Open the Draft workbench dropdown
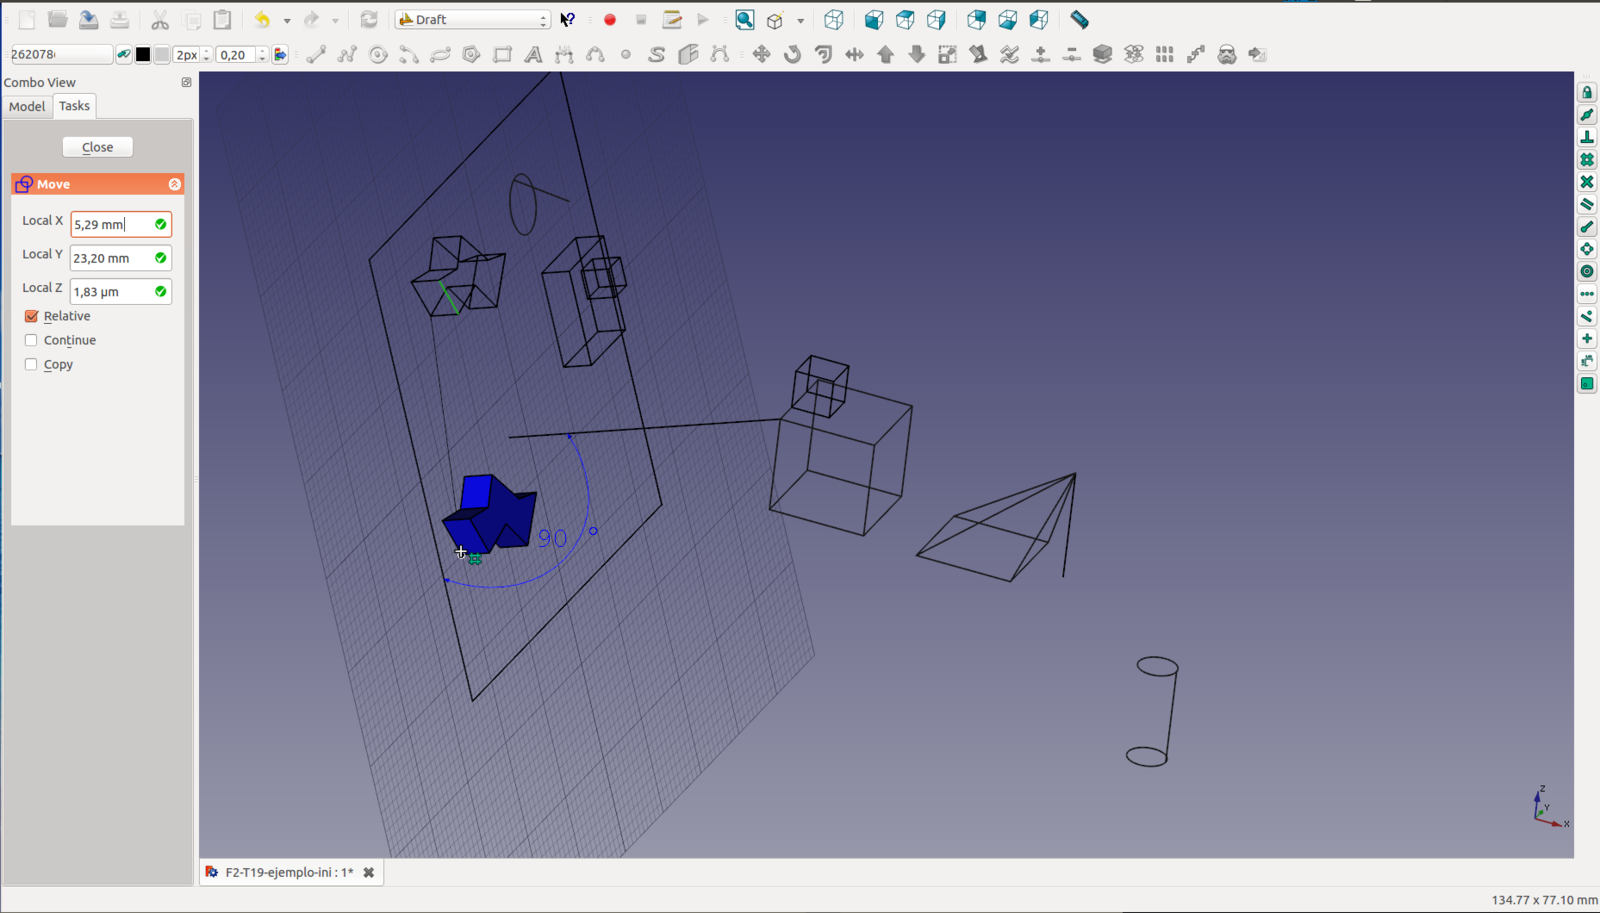 click(473, 20)
